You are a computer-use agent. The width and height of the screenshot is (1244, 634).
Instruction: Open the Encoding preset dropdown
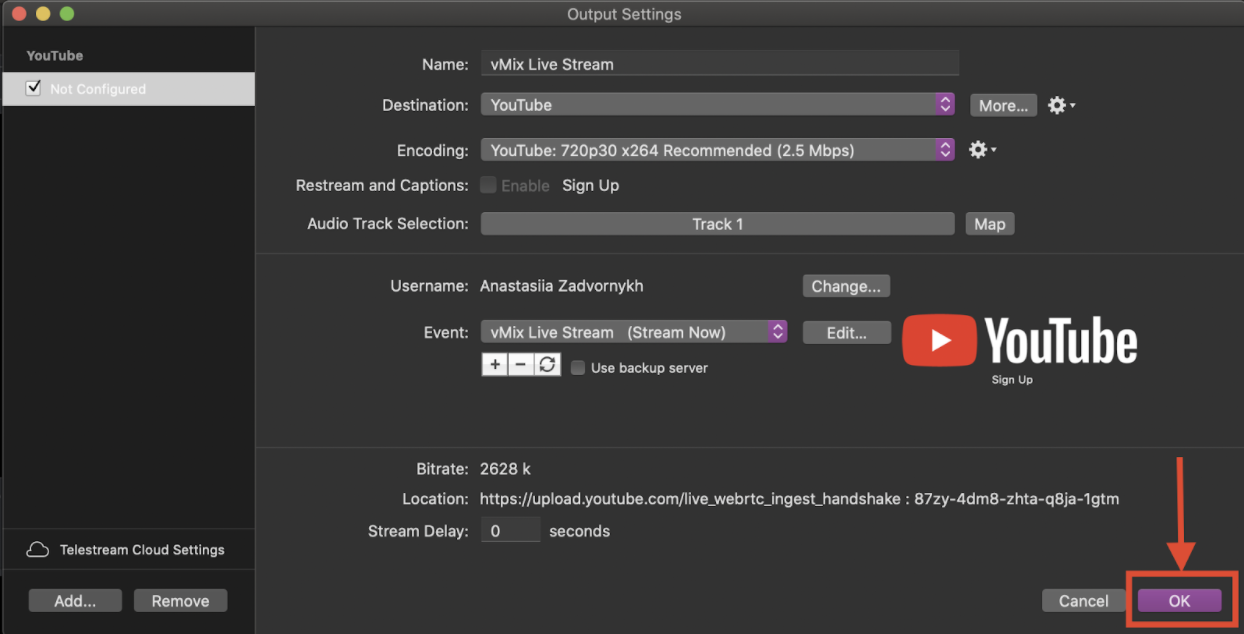(718, 150)
